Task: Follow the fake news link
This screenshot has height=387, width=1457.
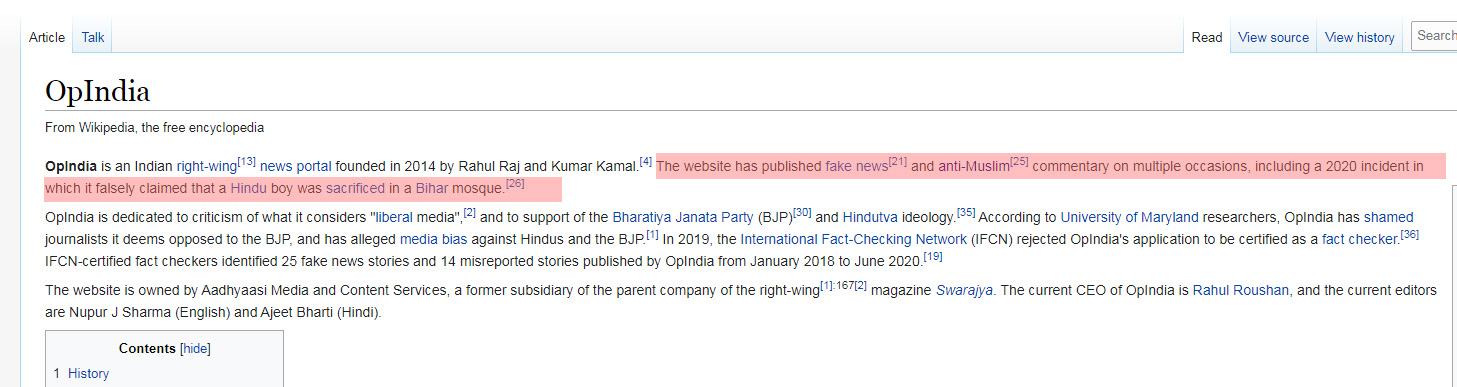Action: point(856,167)
